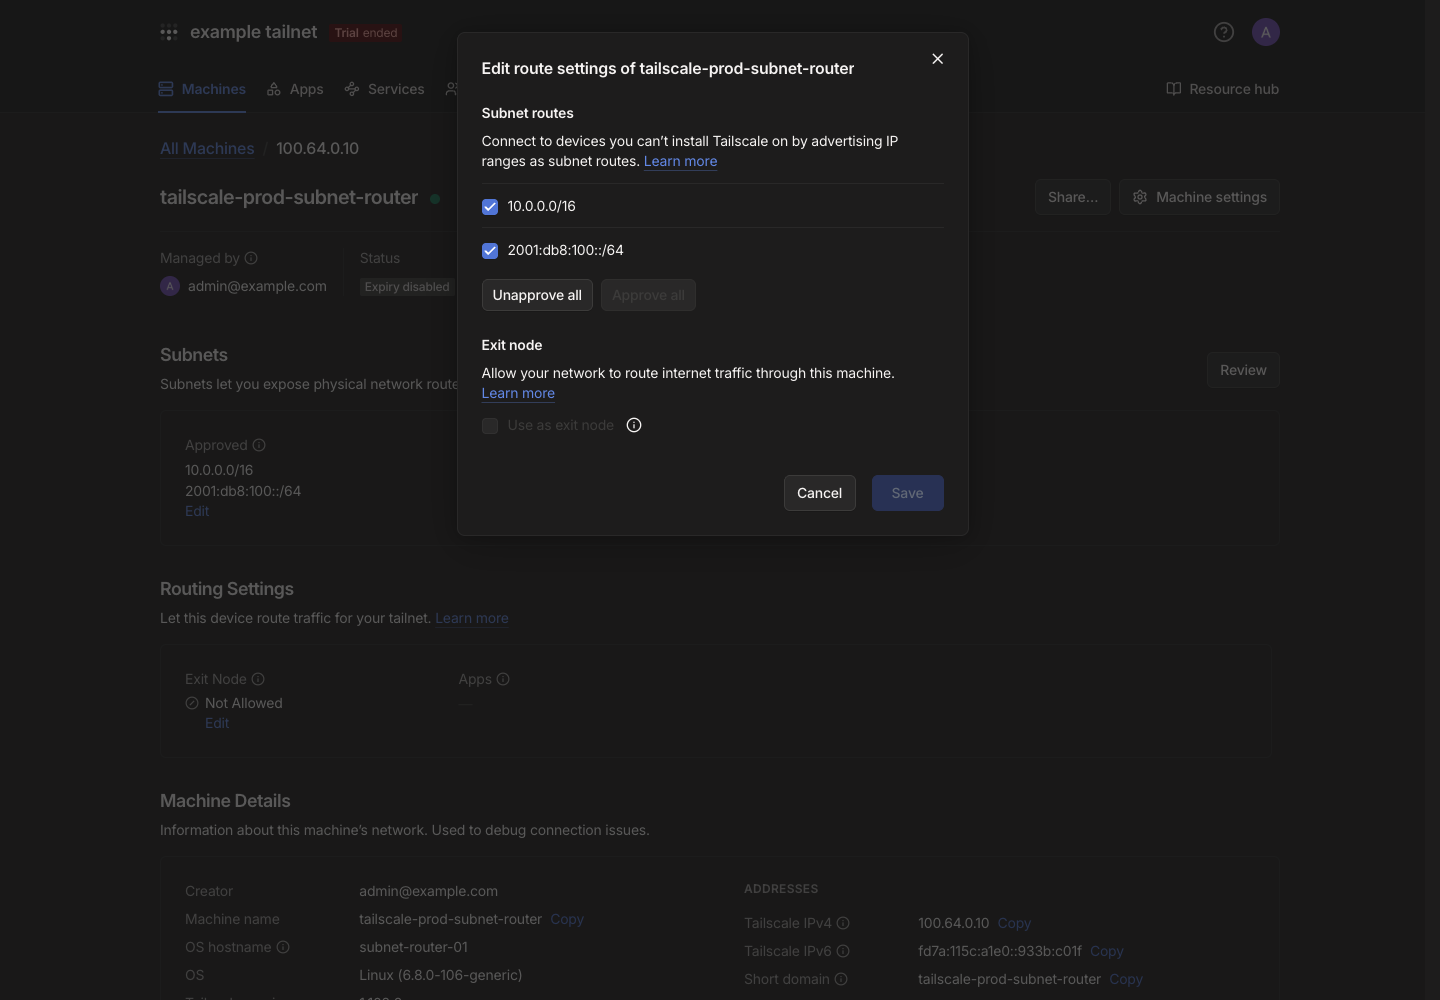The height and width of the screenshot is (1000, 1440).
Task: Switch to the Apps tab
Action: click(x=295, y=89)
